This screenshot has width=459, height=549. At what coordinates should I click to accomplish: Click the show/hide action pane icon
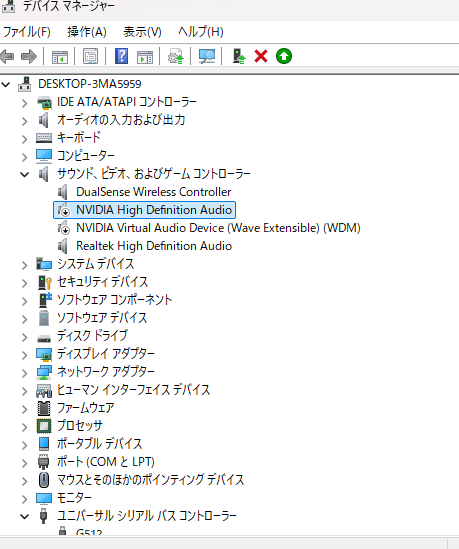coord(145,56)
